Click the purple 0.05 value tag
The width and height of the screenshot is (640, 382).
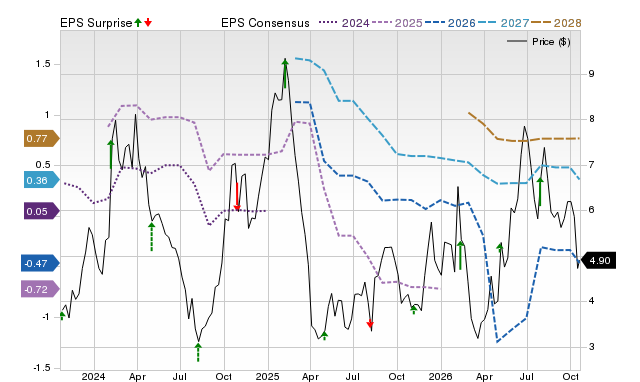coord(42,211)
